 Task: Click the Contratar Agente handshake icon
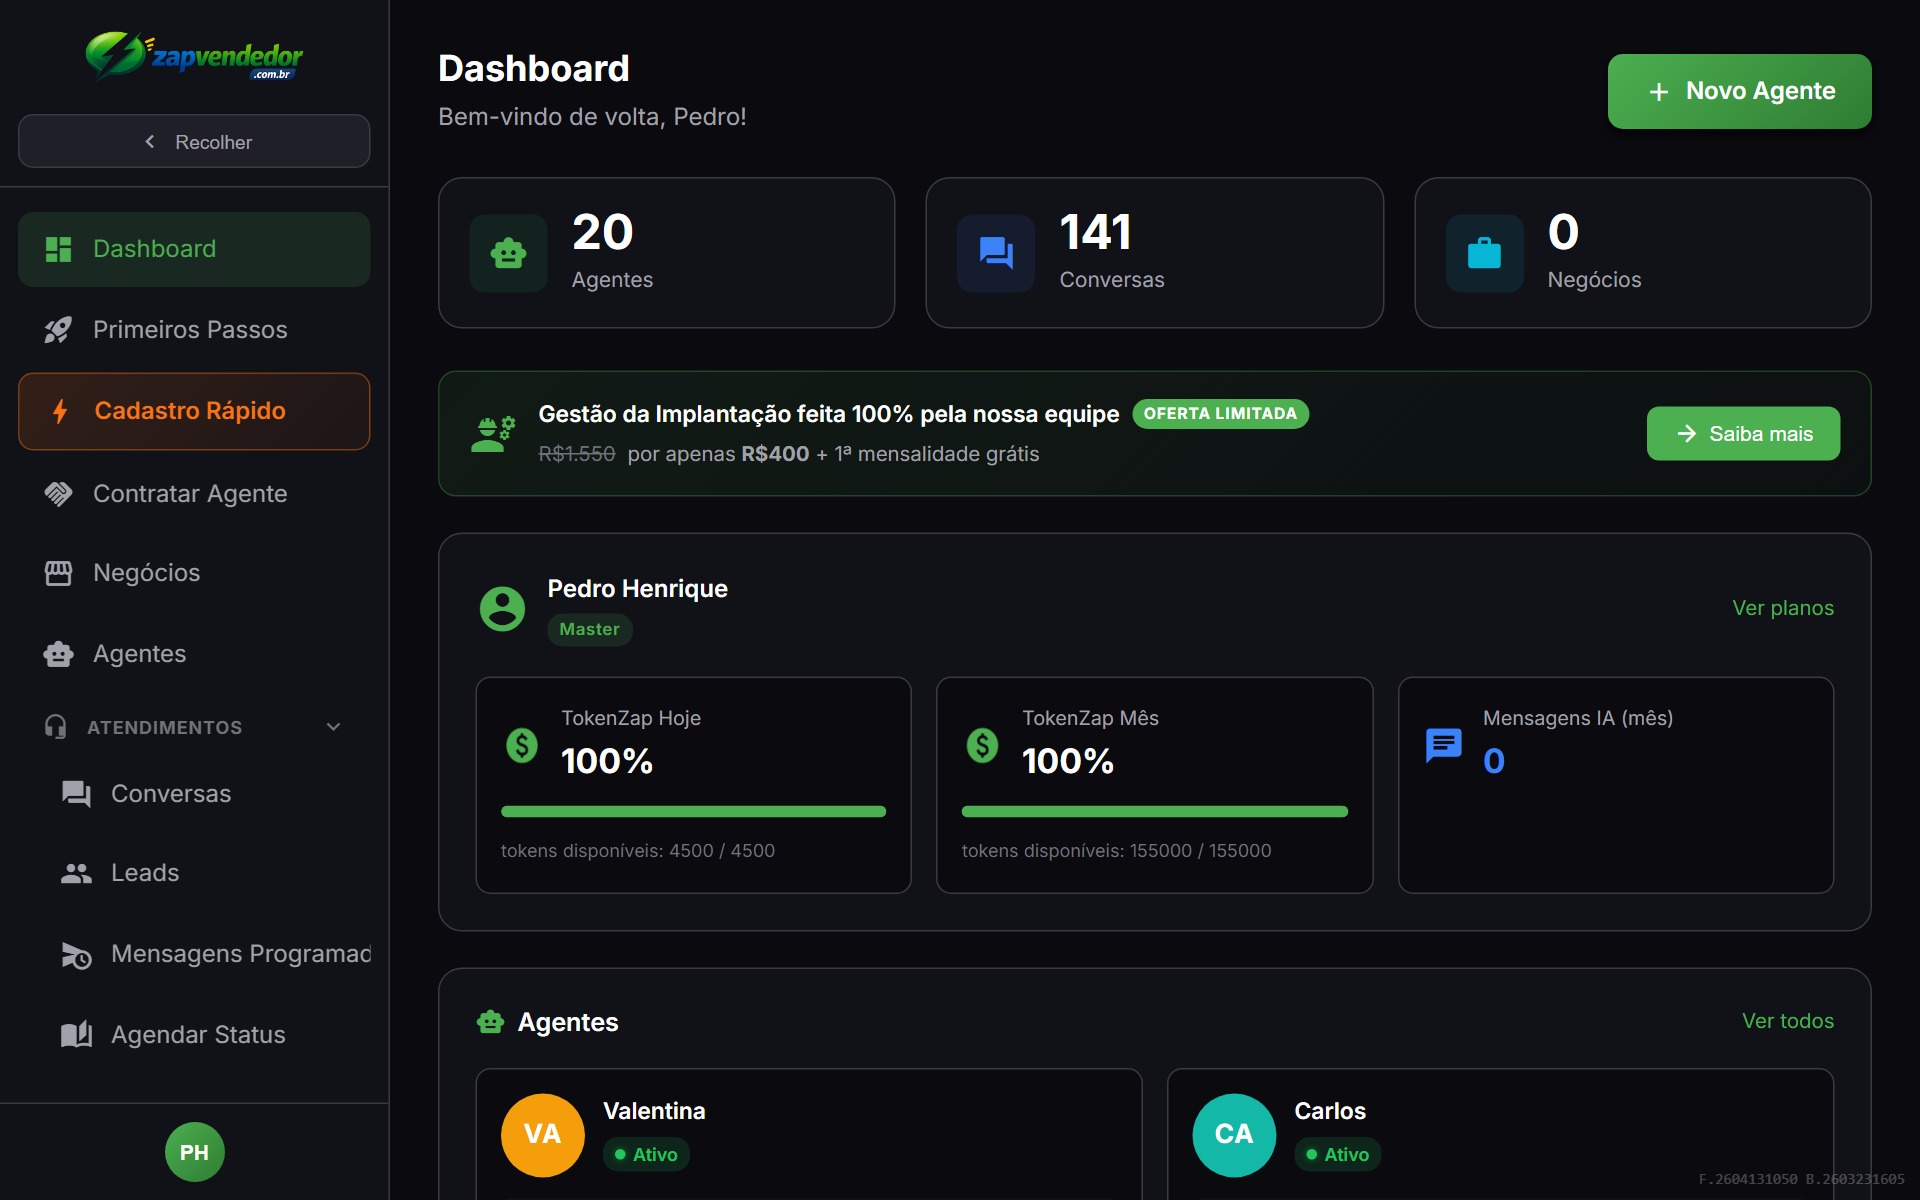click(58, 493)
